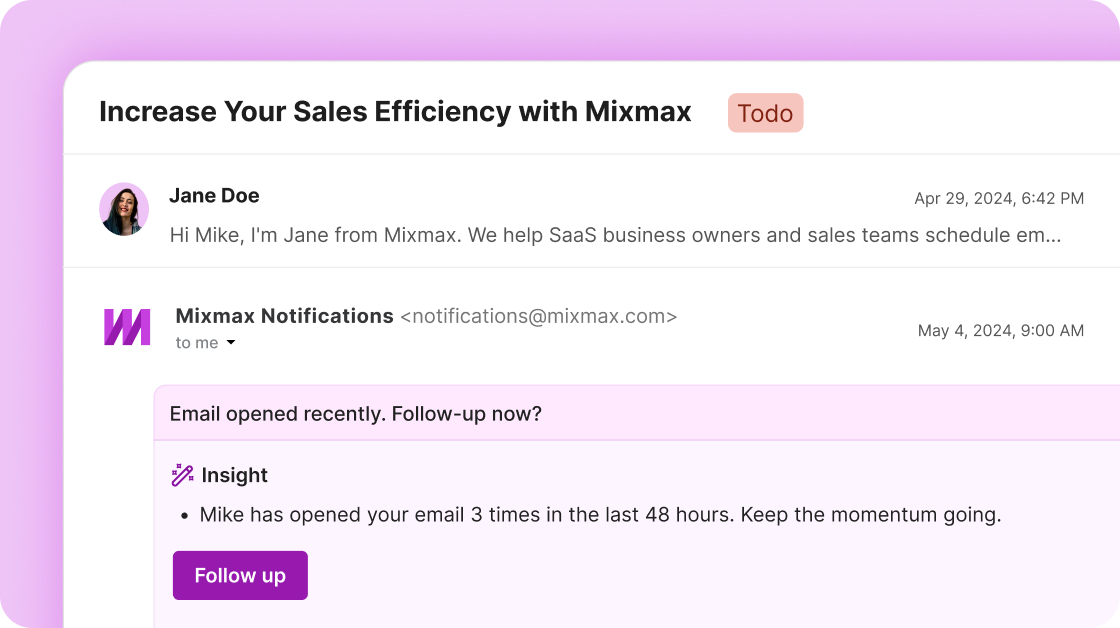Select the Todo status label

click(765, 113)
